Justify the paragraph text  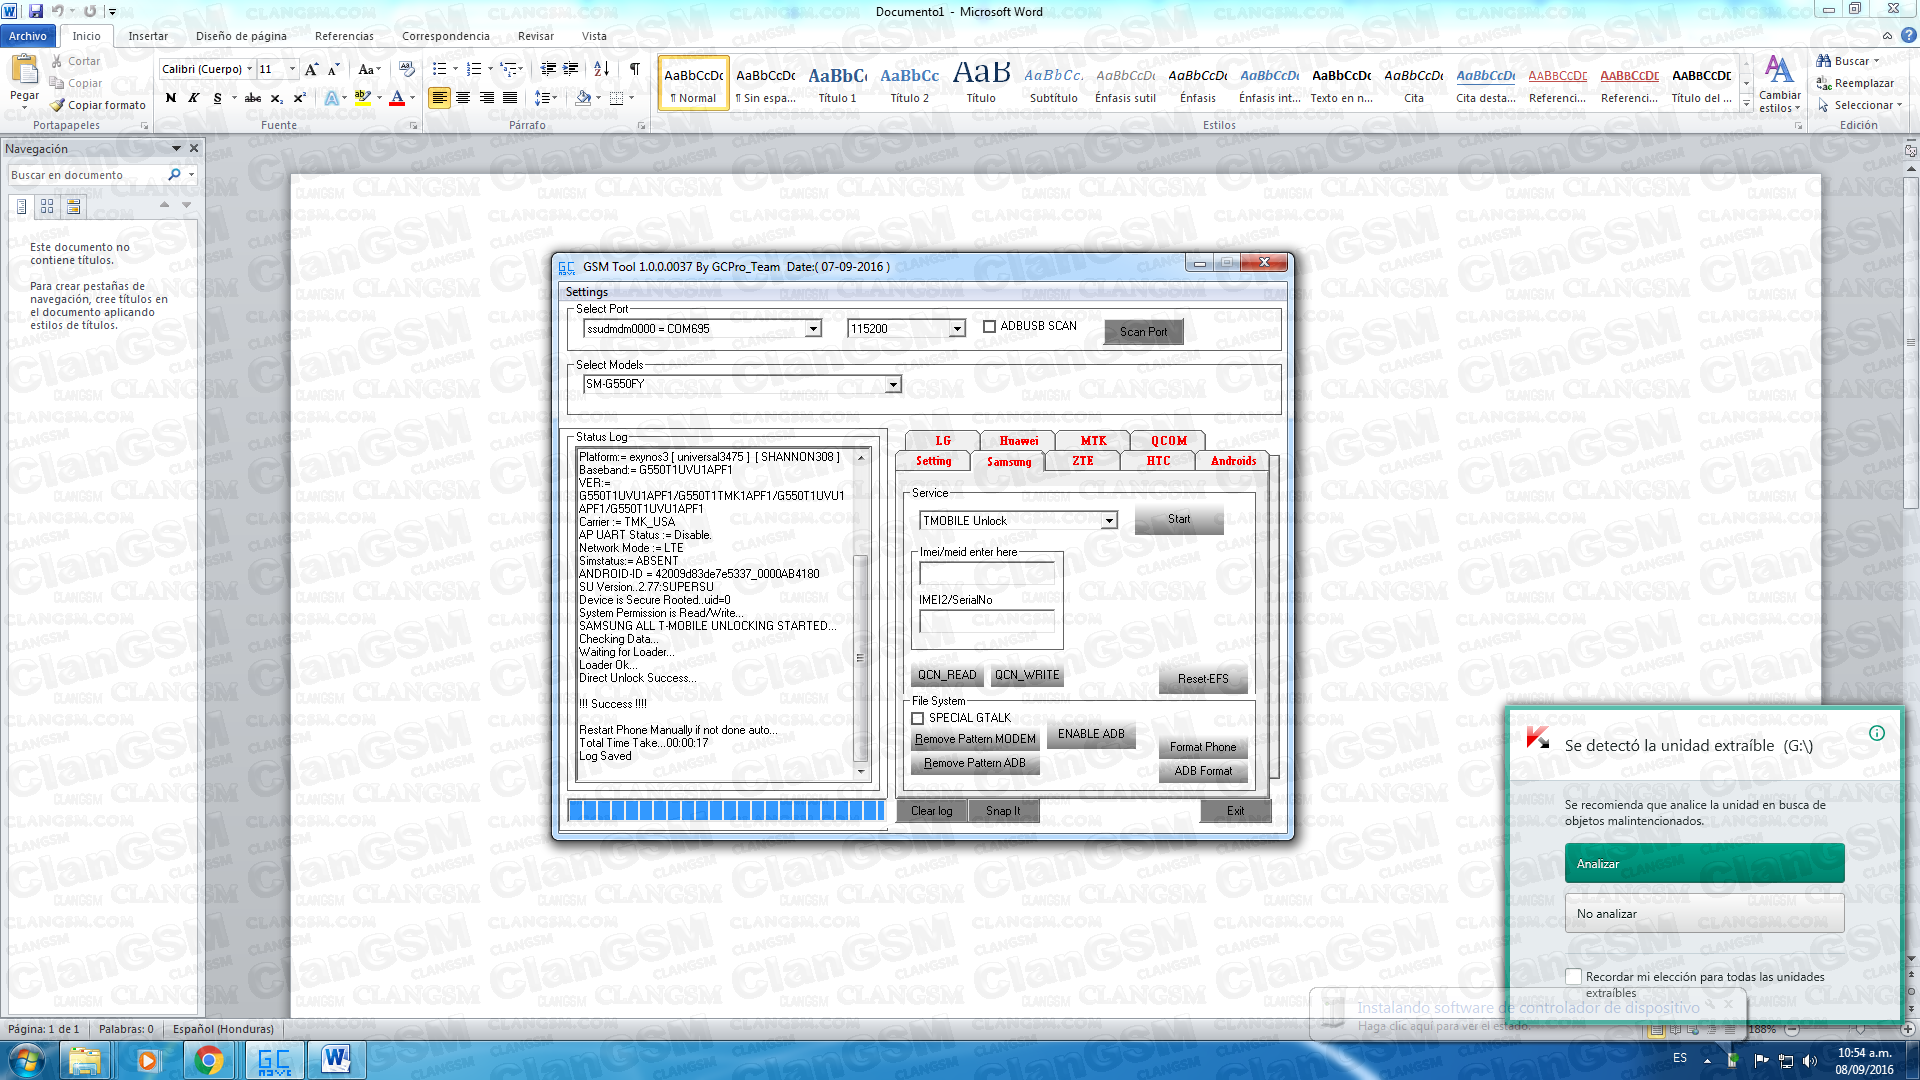[510, 98]
